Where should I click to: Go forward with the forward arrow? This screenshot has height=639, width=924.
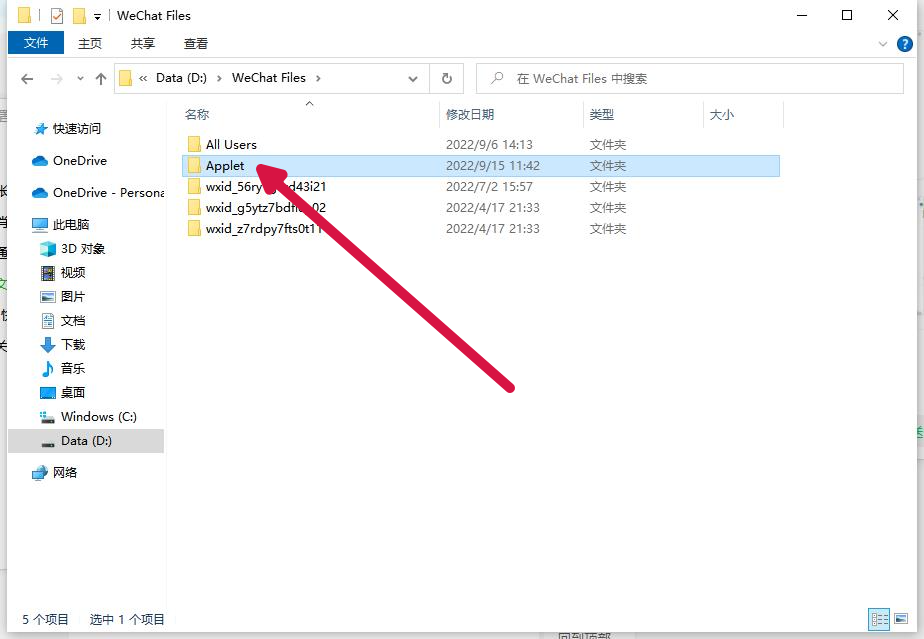tap(57, 78)
